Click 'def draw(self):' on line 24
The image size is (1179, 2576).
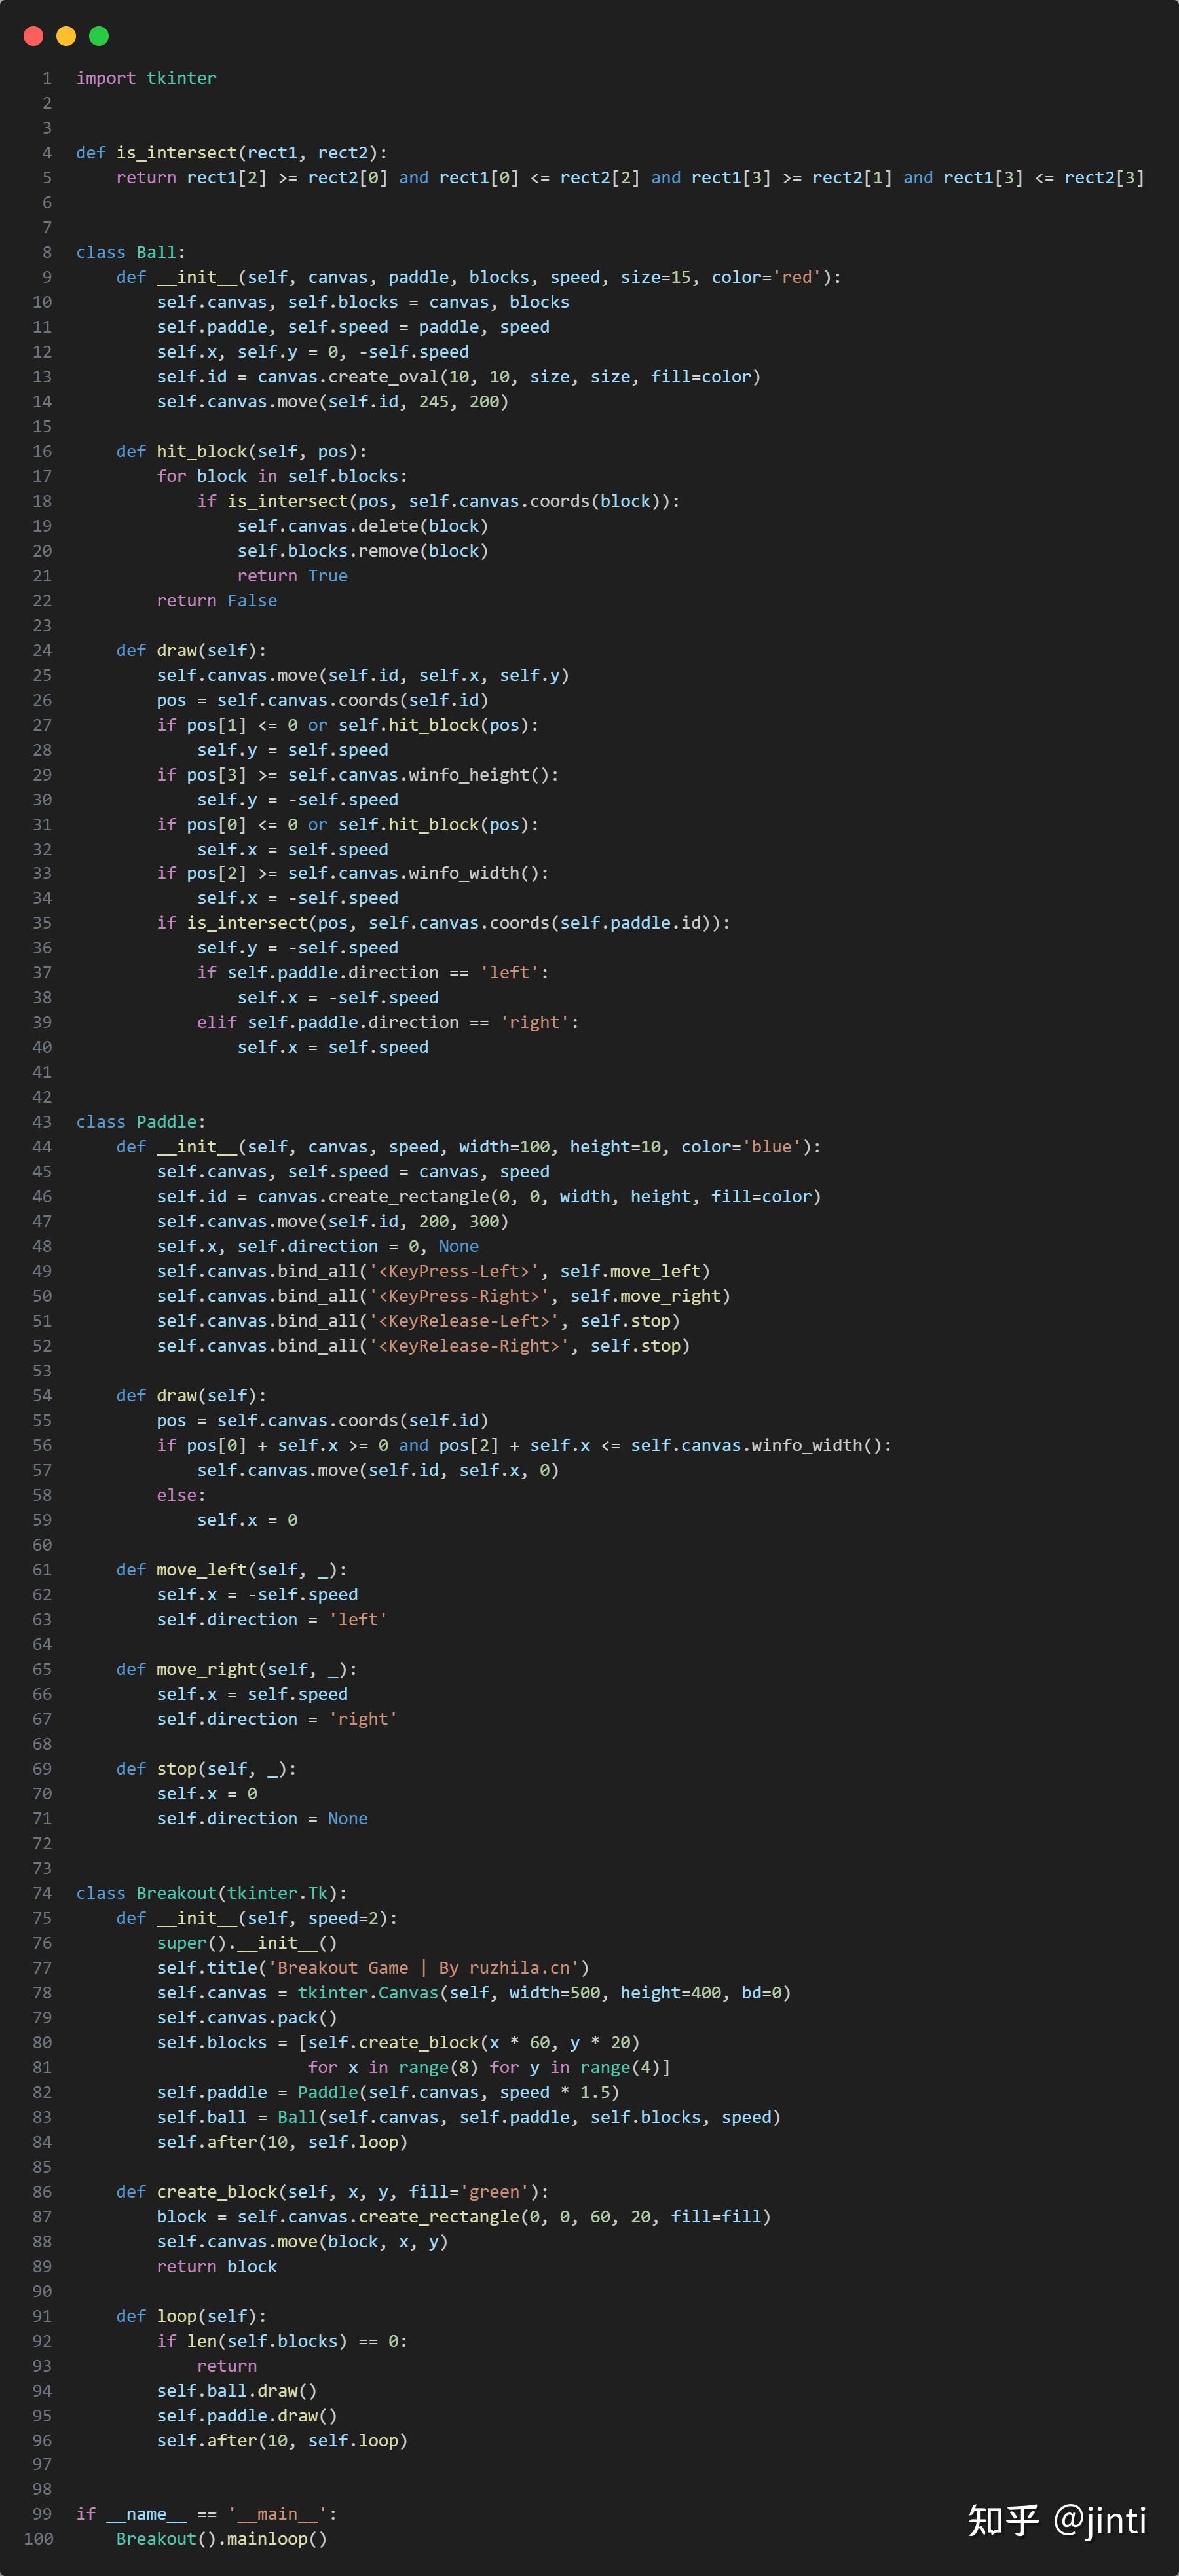click(x=192, y=650)
